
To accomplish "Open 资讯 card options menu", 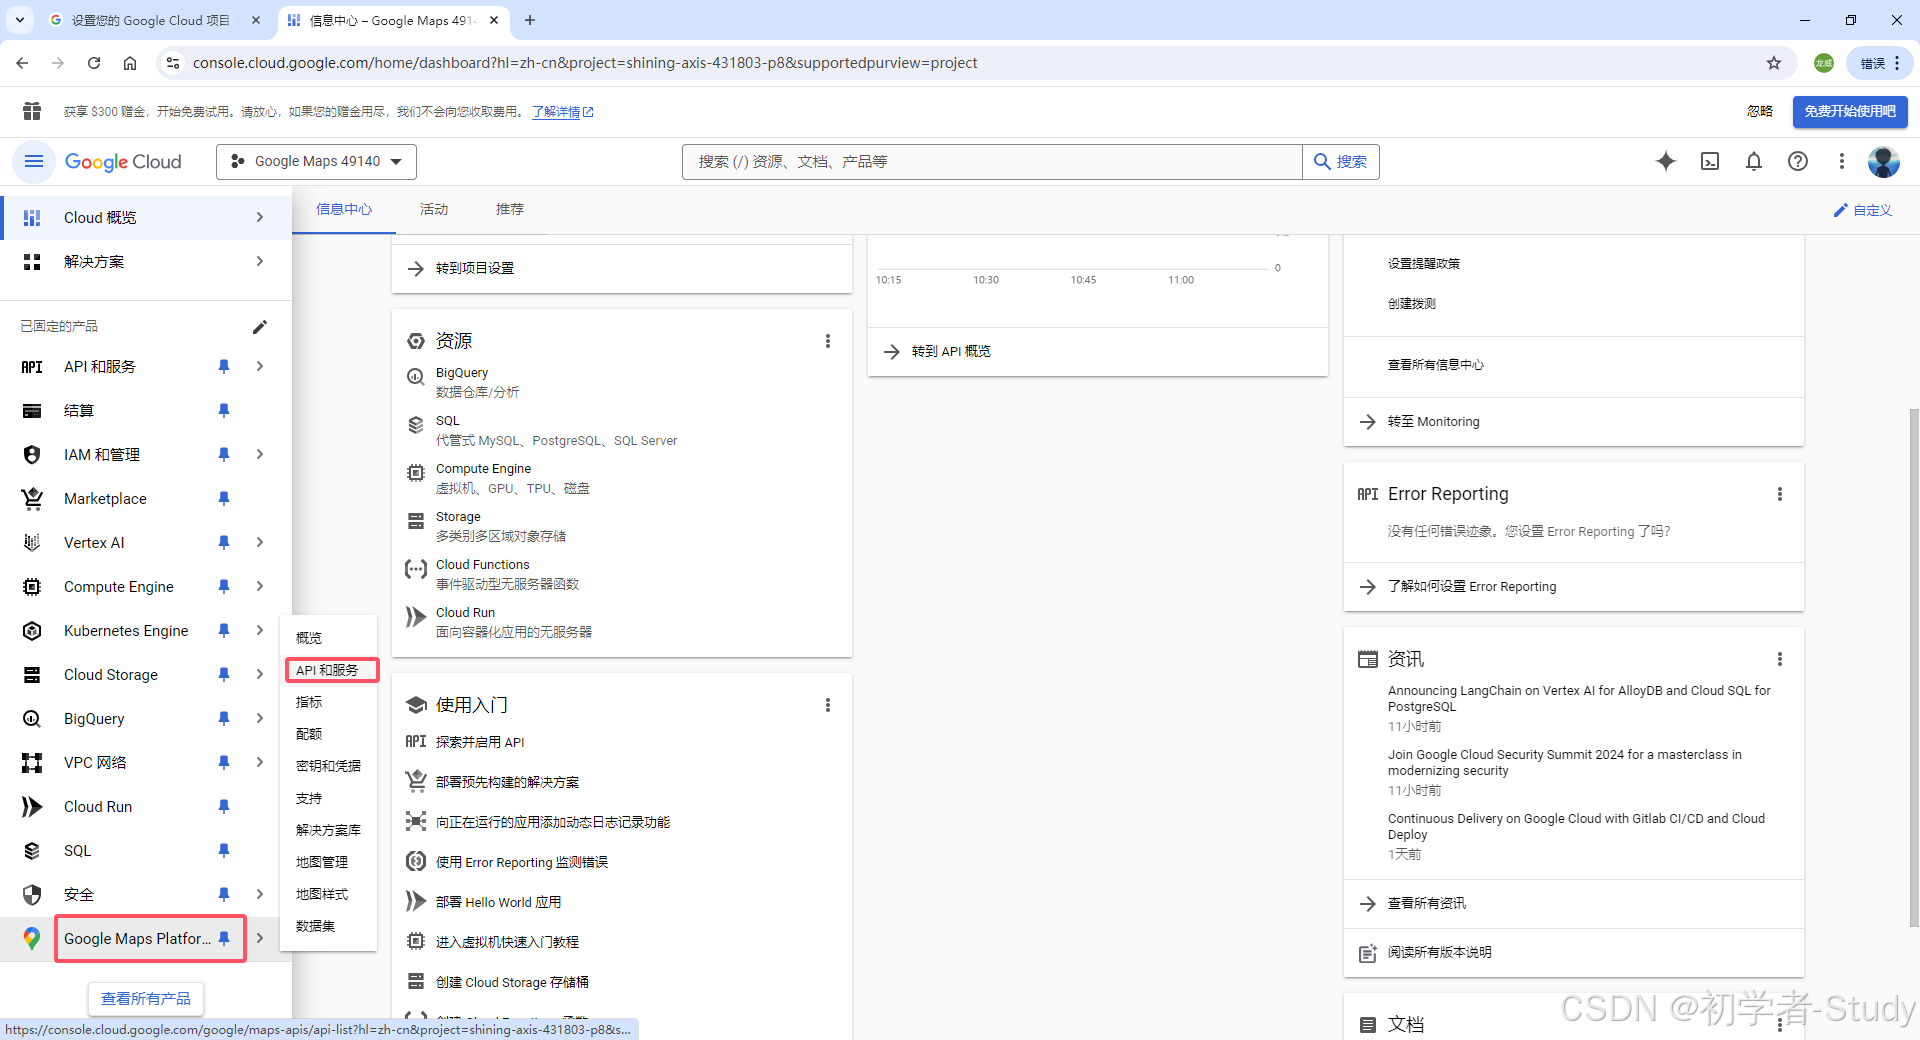I will coord(1780,659).
